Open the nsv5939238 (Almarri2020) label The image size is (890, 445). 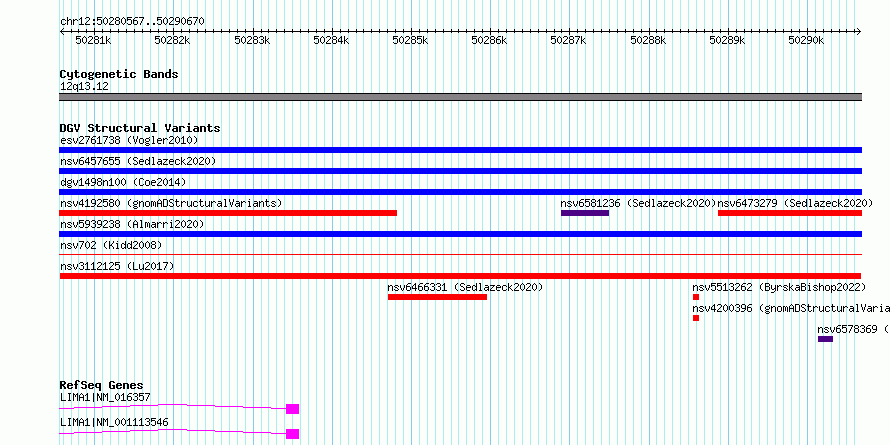(132, 224)
